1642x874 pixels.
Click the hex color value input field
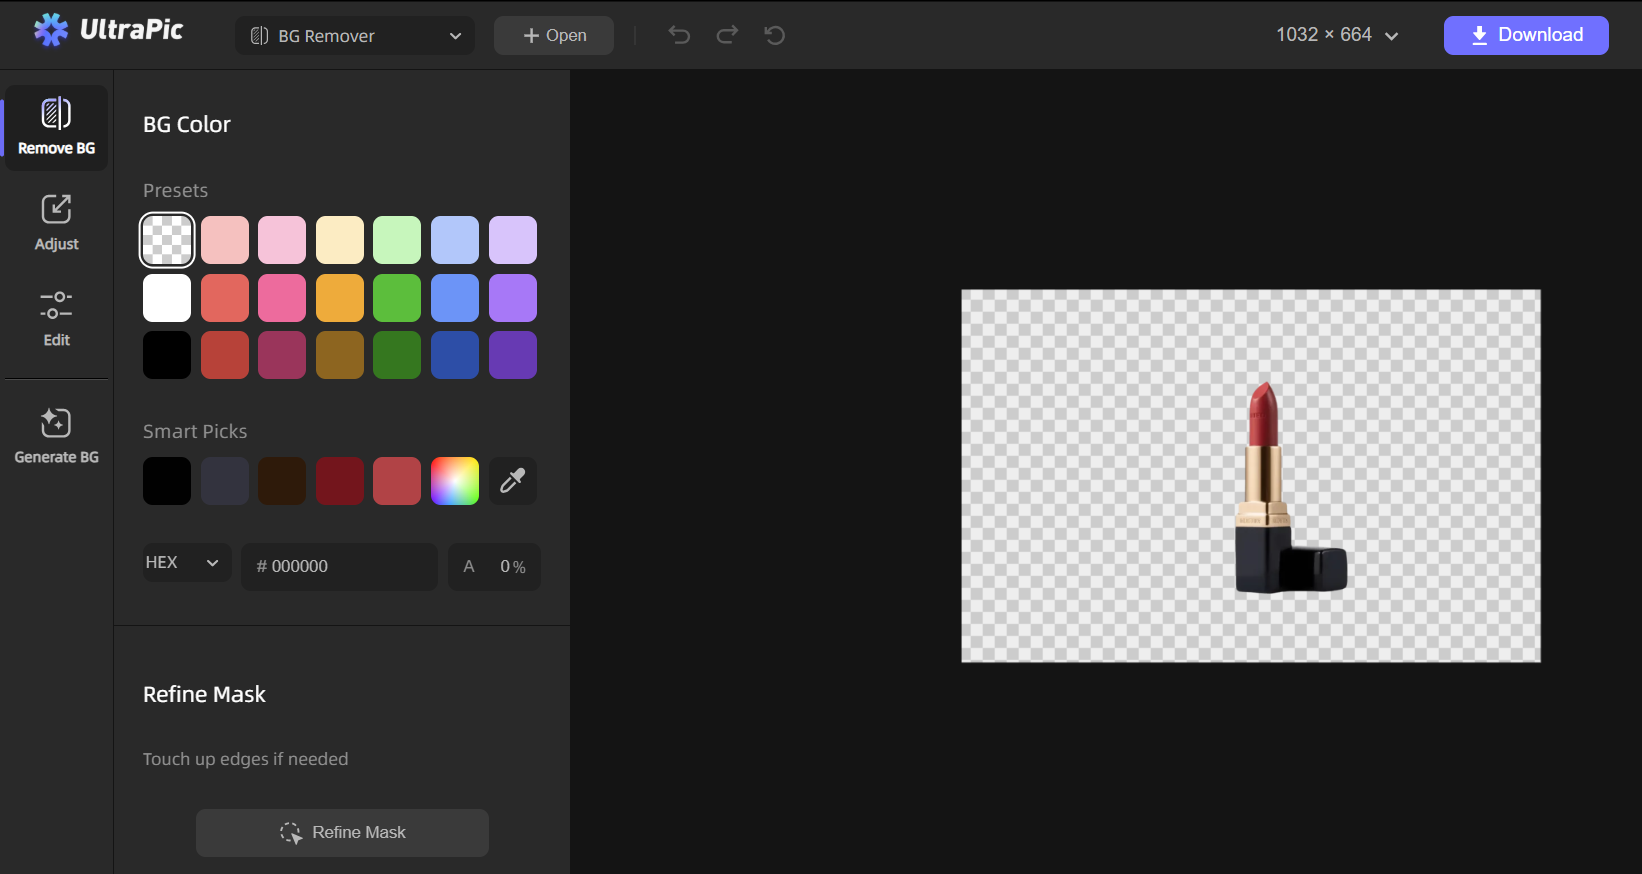click(x=340, y=566)
